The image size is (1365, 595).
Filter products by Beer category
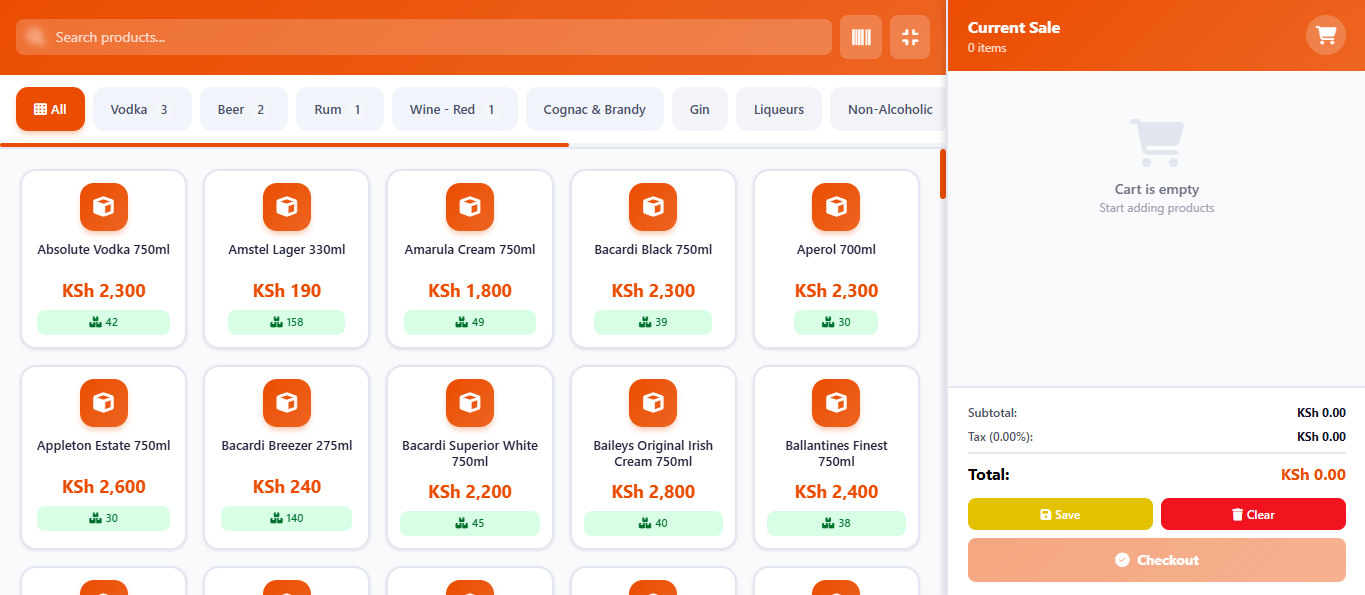[x=243, y=109]
